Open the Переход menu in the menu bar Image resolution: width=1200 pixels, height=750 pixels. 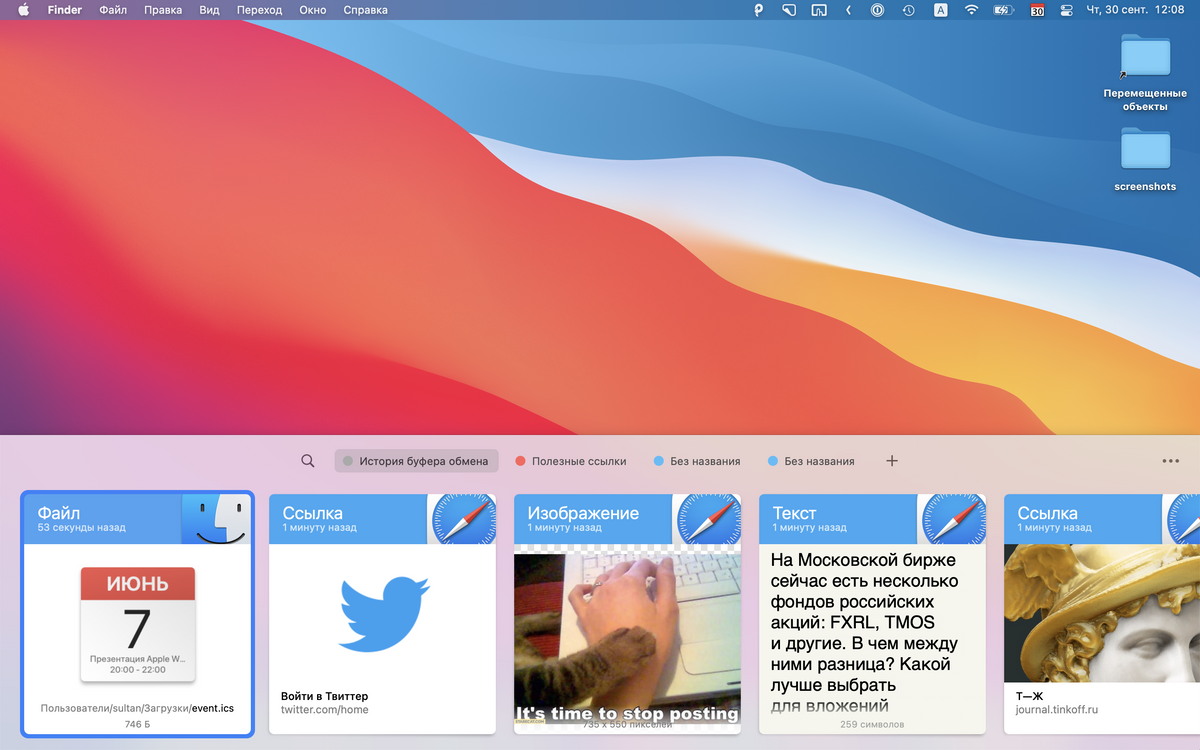[x=259, y=10]
